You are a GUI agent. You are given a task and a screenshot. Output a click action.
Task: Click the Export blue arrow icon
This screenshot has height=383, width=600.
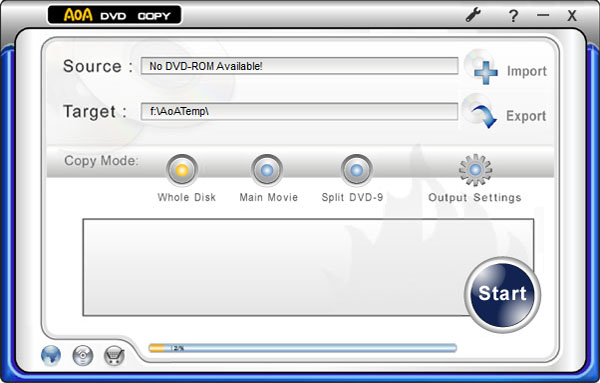[480, 112]
